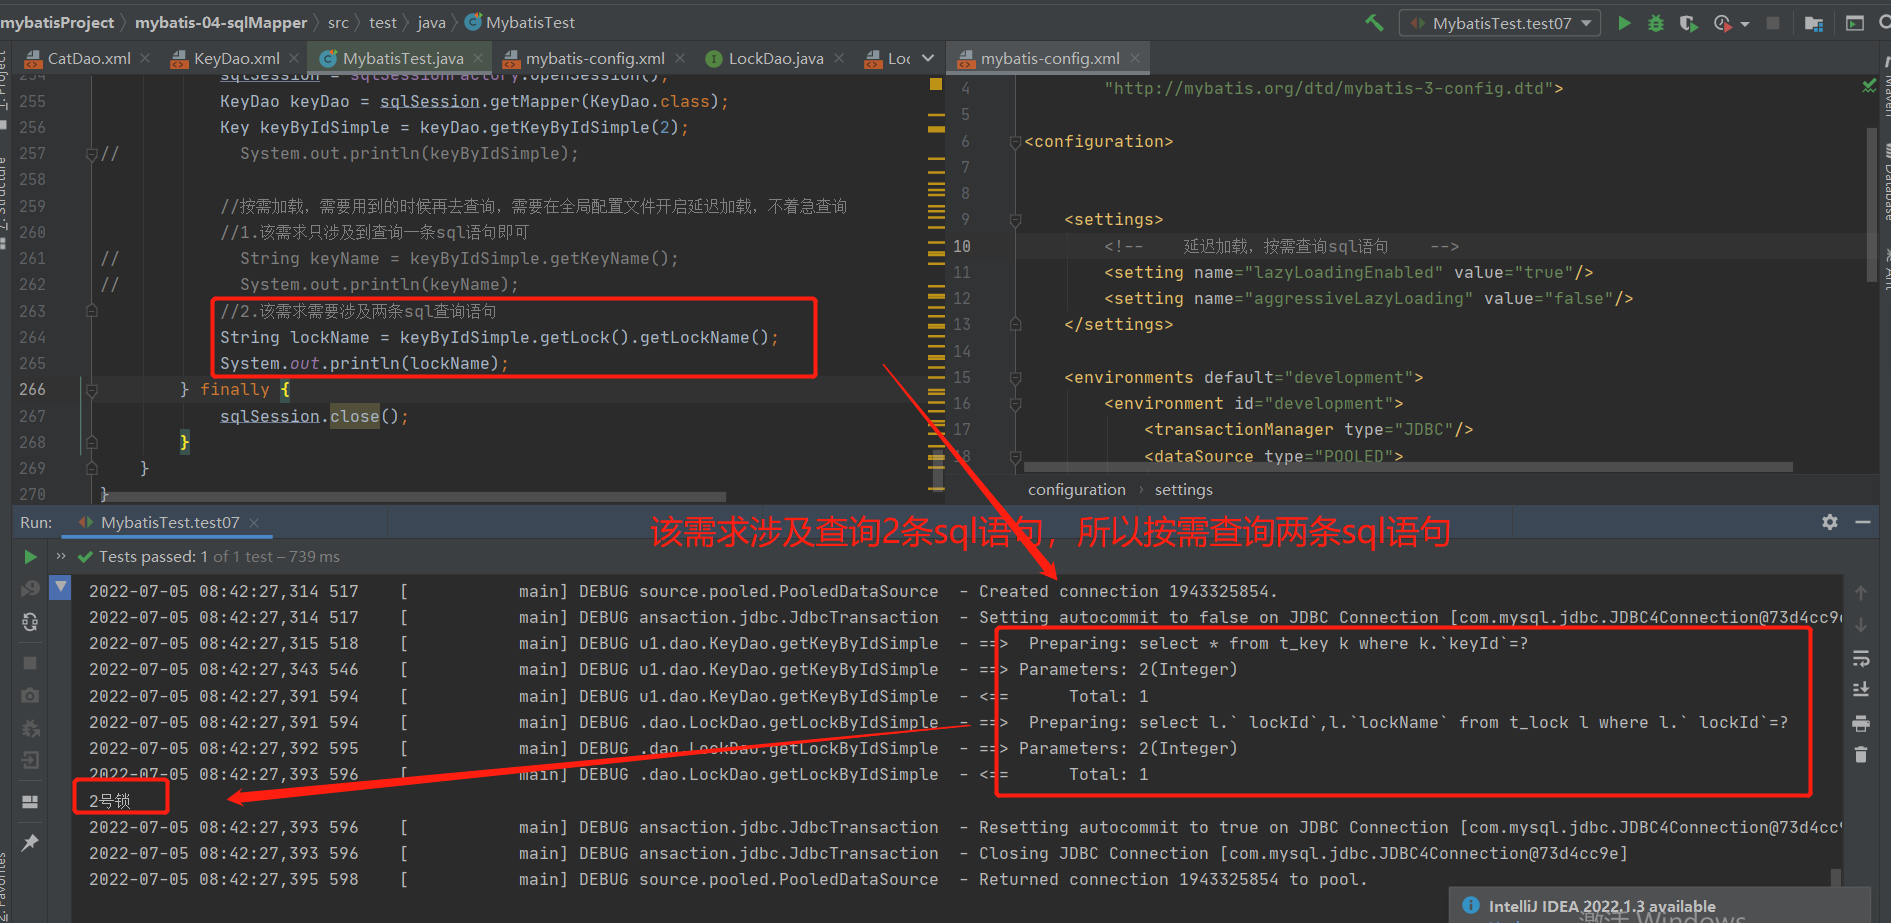
Task: Click the Stop icon in the Run panel sidebar
Action: [30, 663]
